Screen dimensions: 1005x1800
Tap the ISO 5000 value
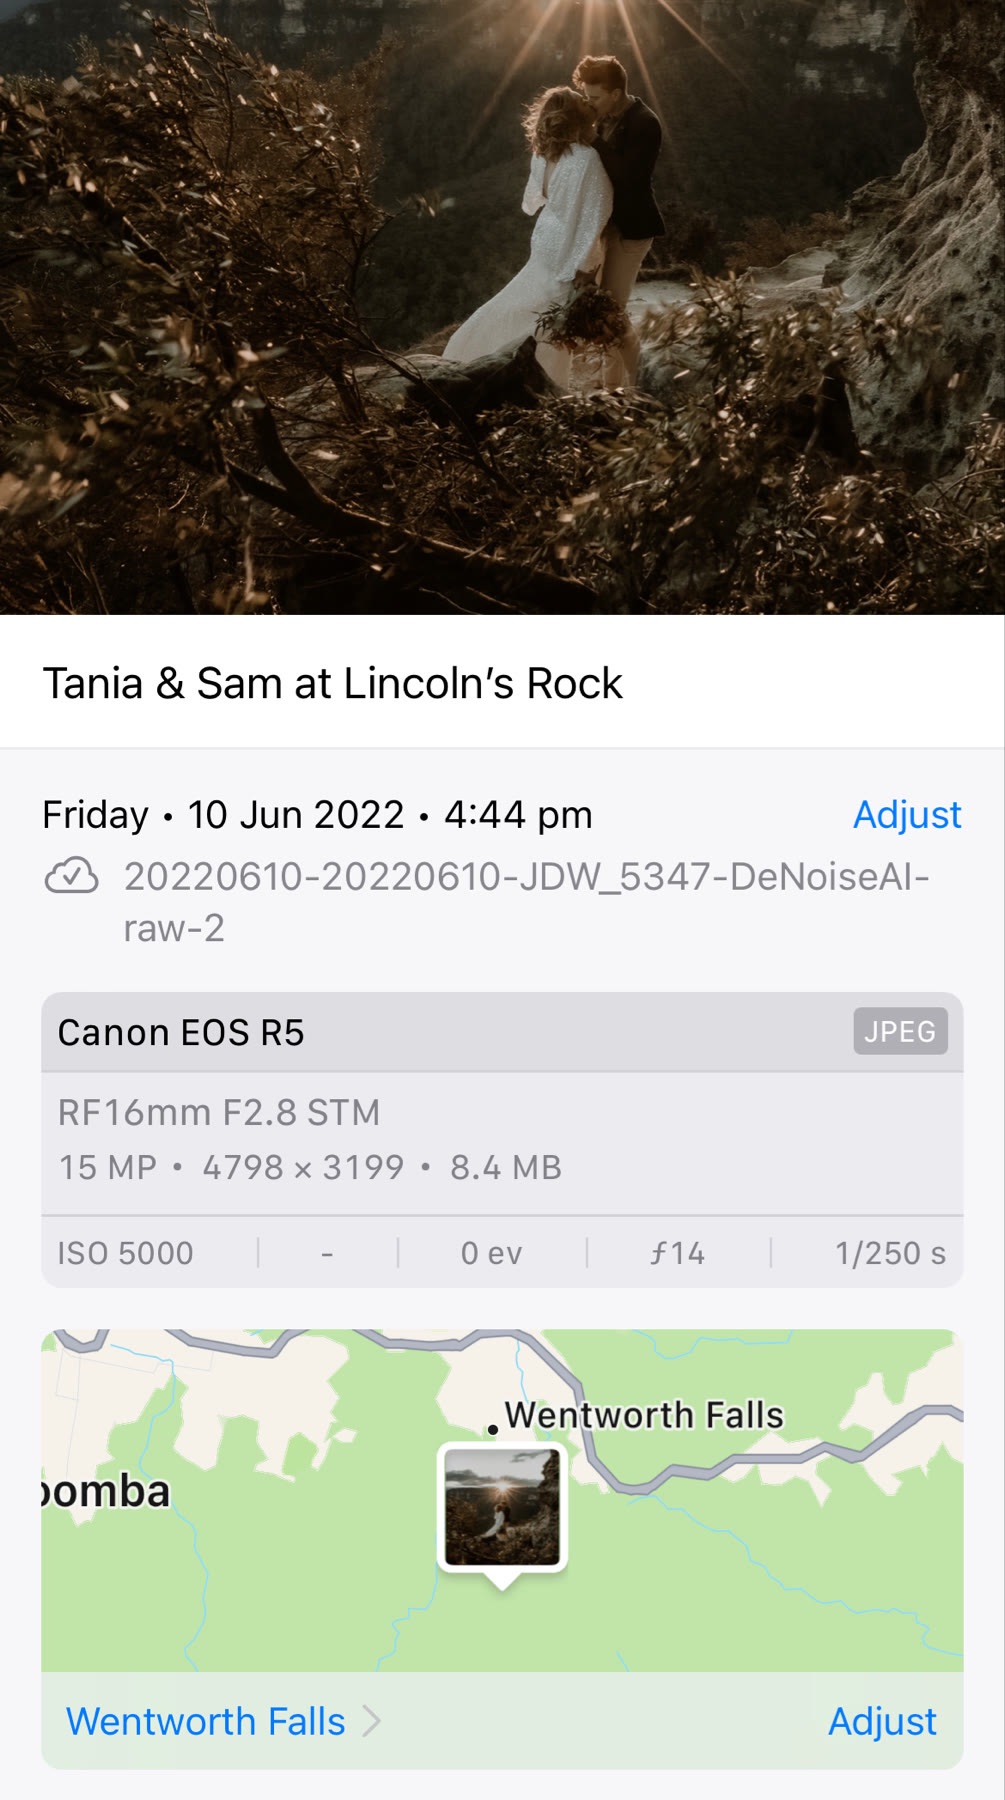point(125,1253)
